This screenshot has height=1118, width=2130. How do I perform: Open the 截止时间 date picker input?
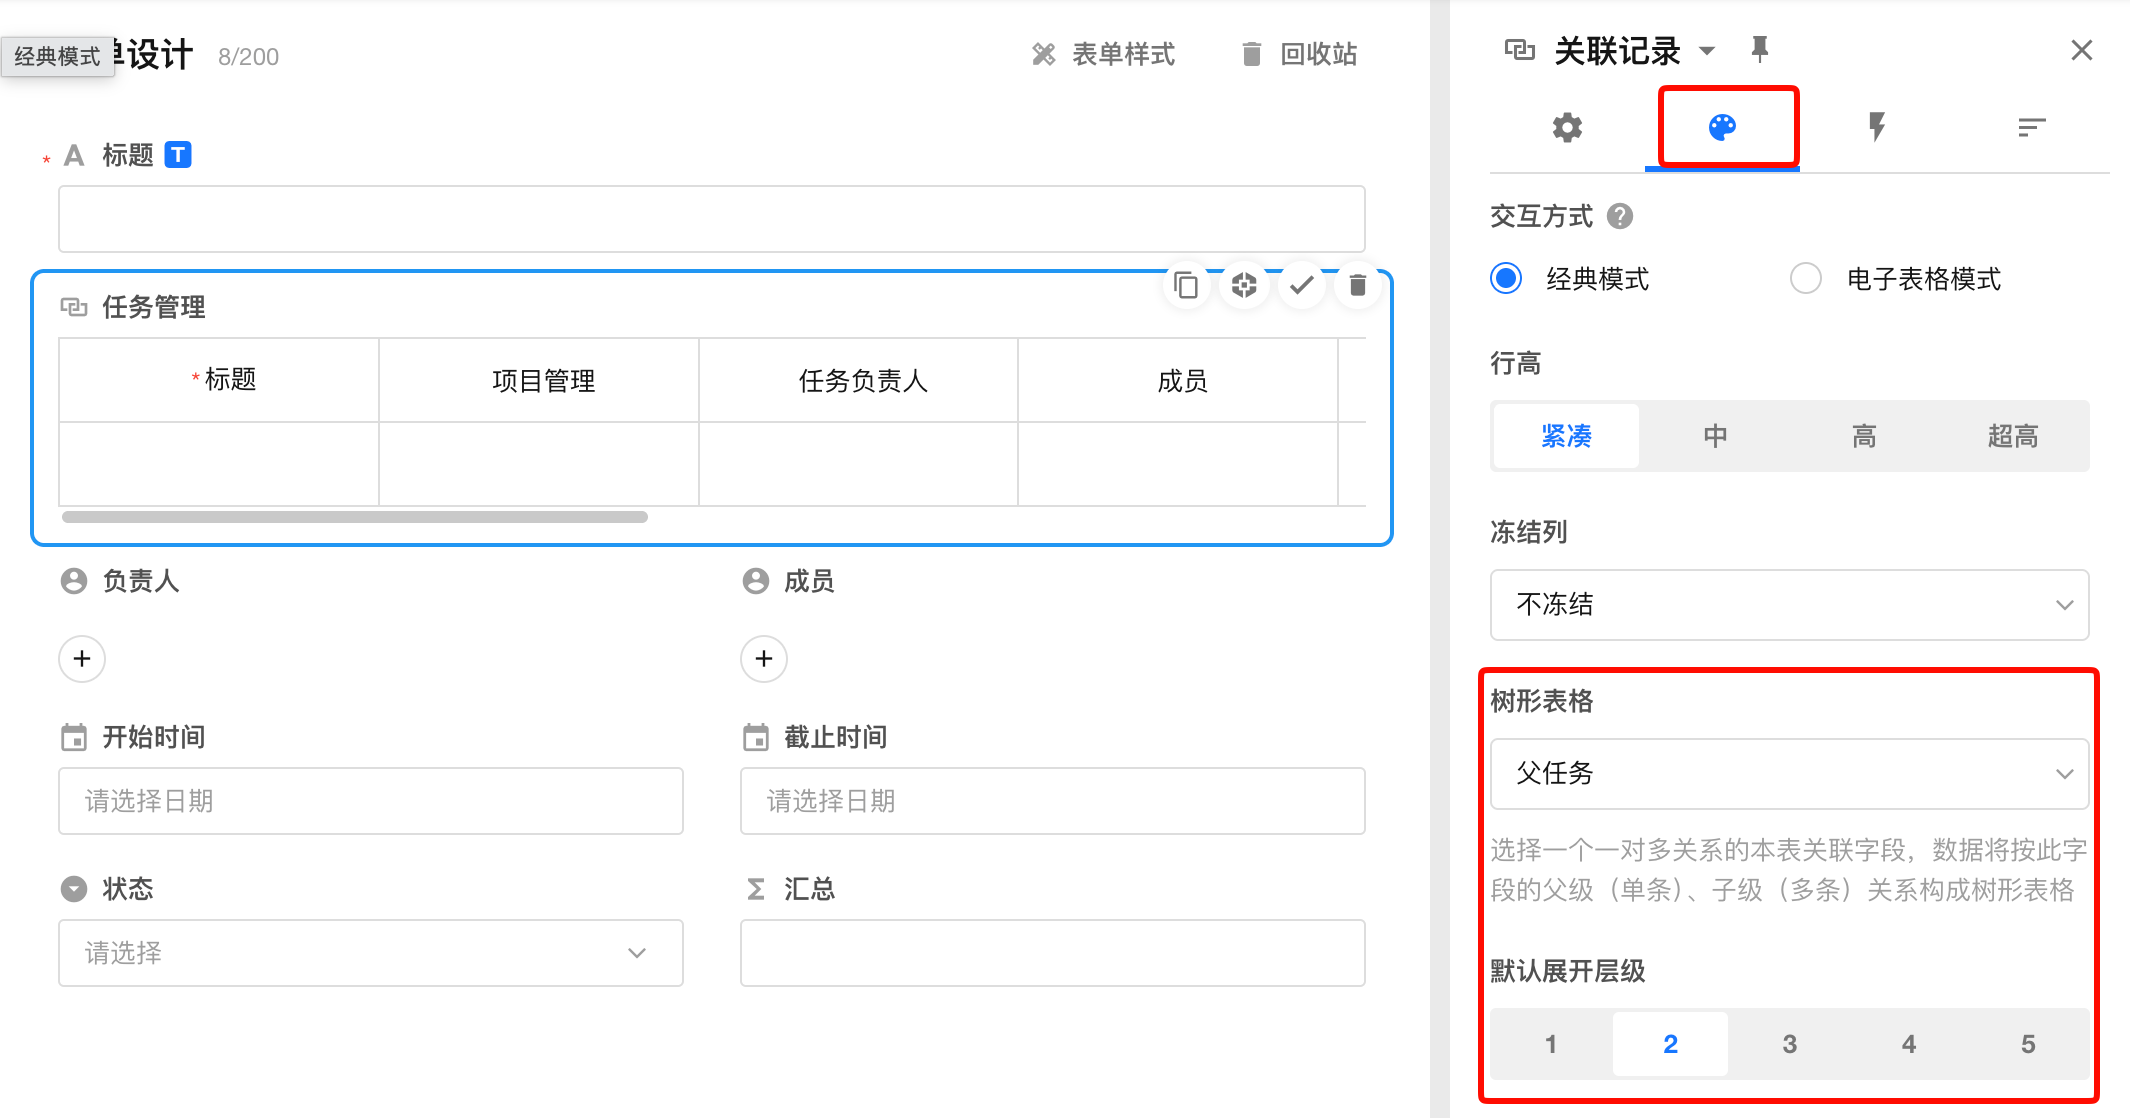tap(1053, 801)
